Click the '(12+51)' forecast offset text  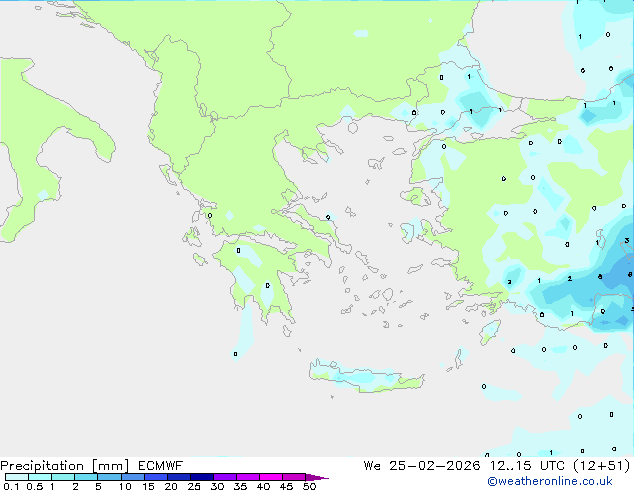(602, 466)
